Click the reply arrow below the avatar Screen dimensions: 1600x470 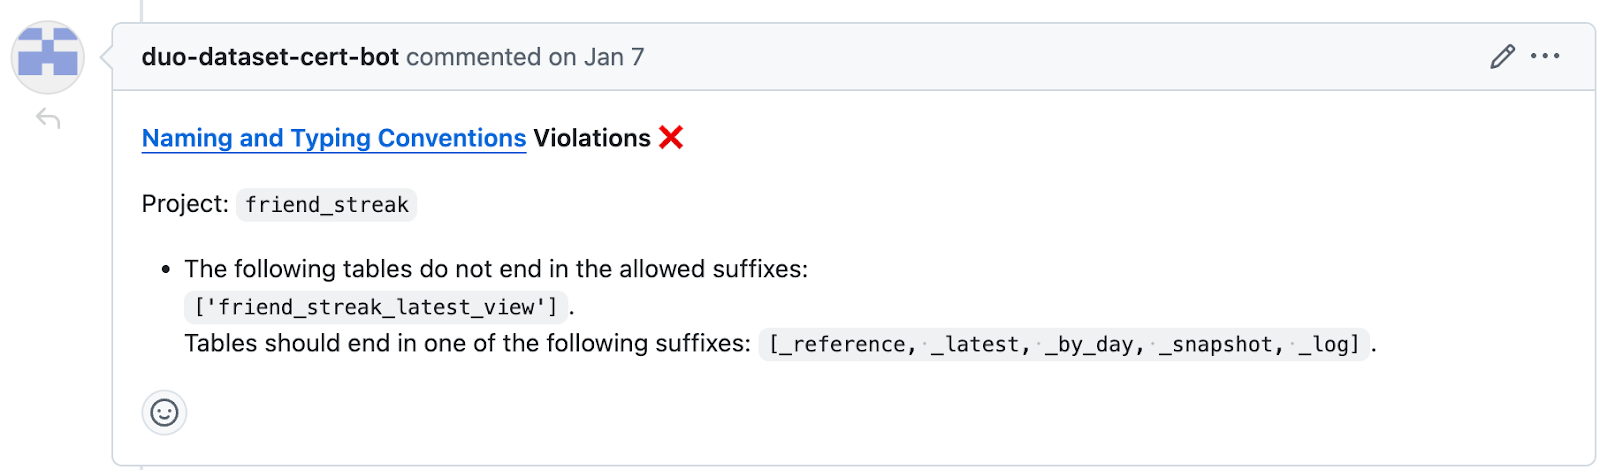click(x=48, y=119)
